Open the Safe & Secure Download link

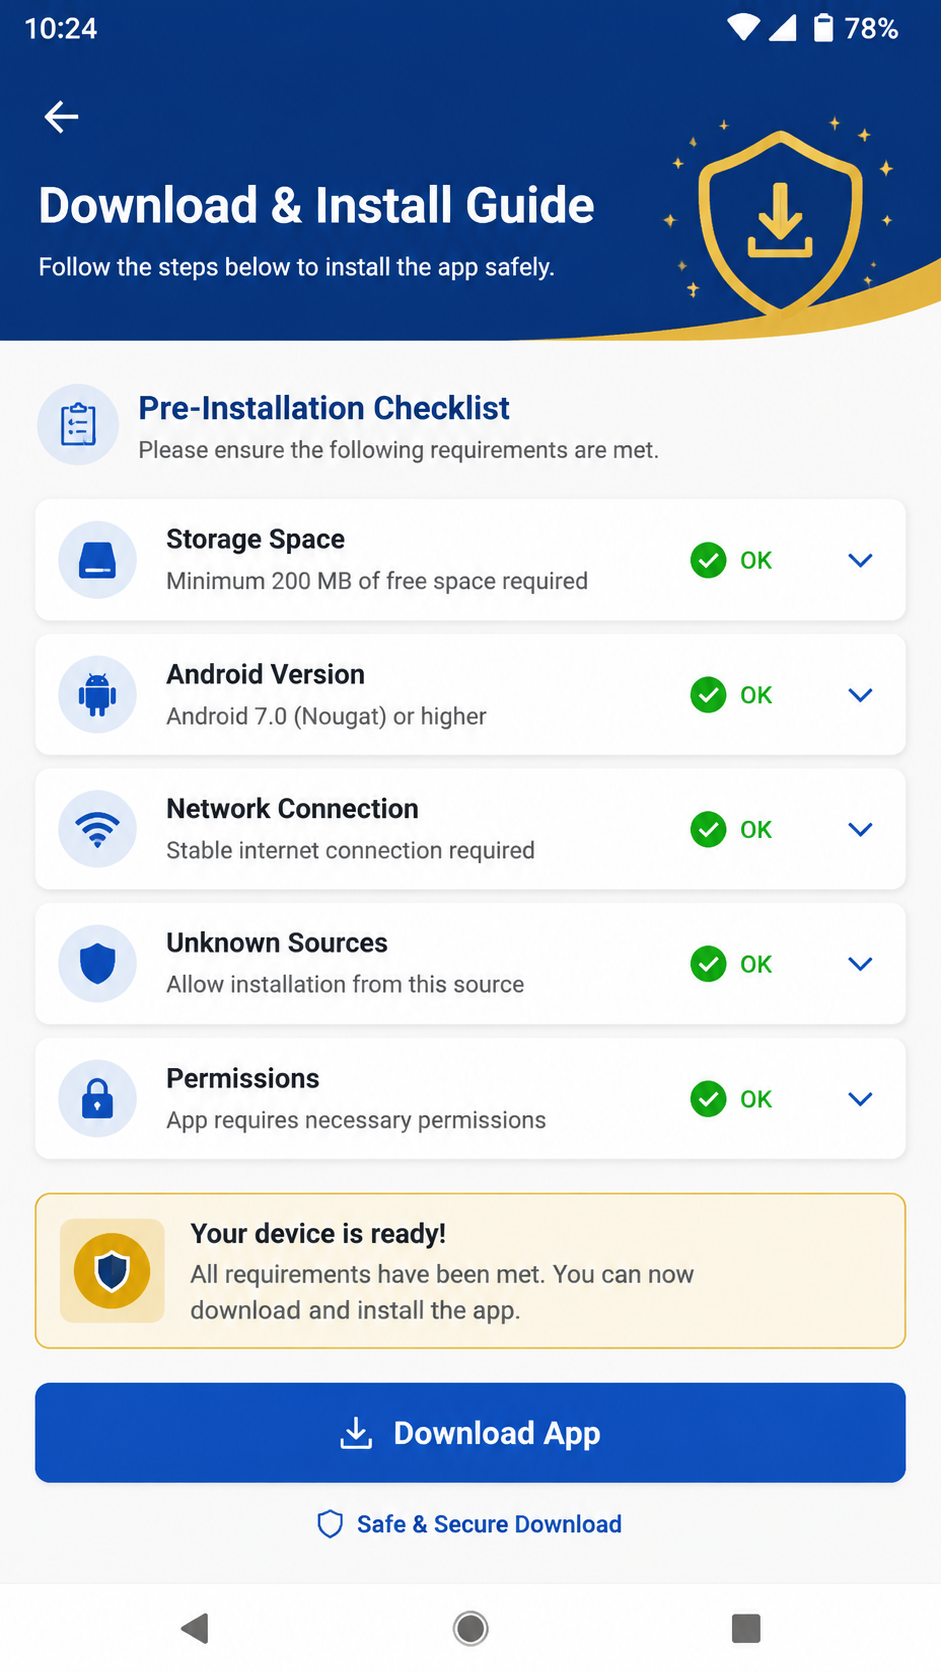pos(469,1524)
